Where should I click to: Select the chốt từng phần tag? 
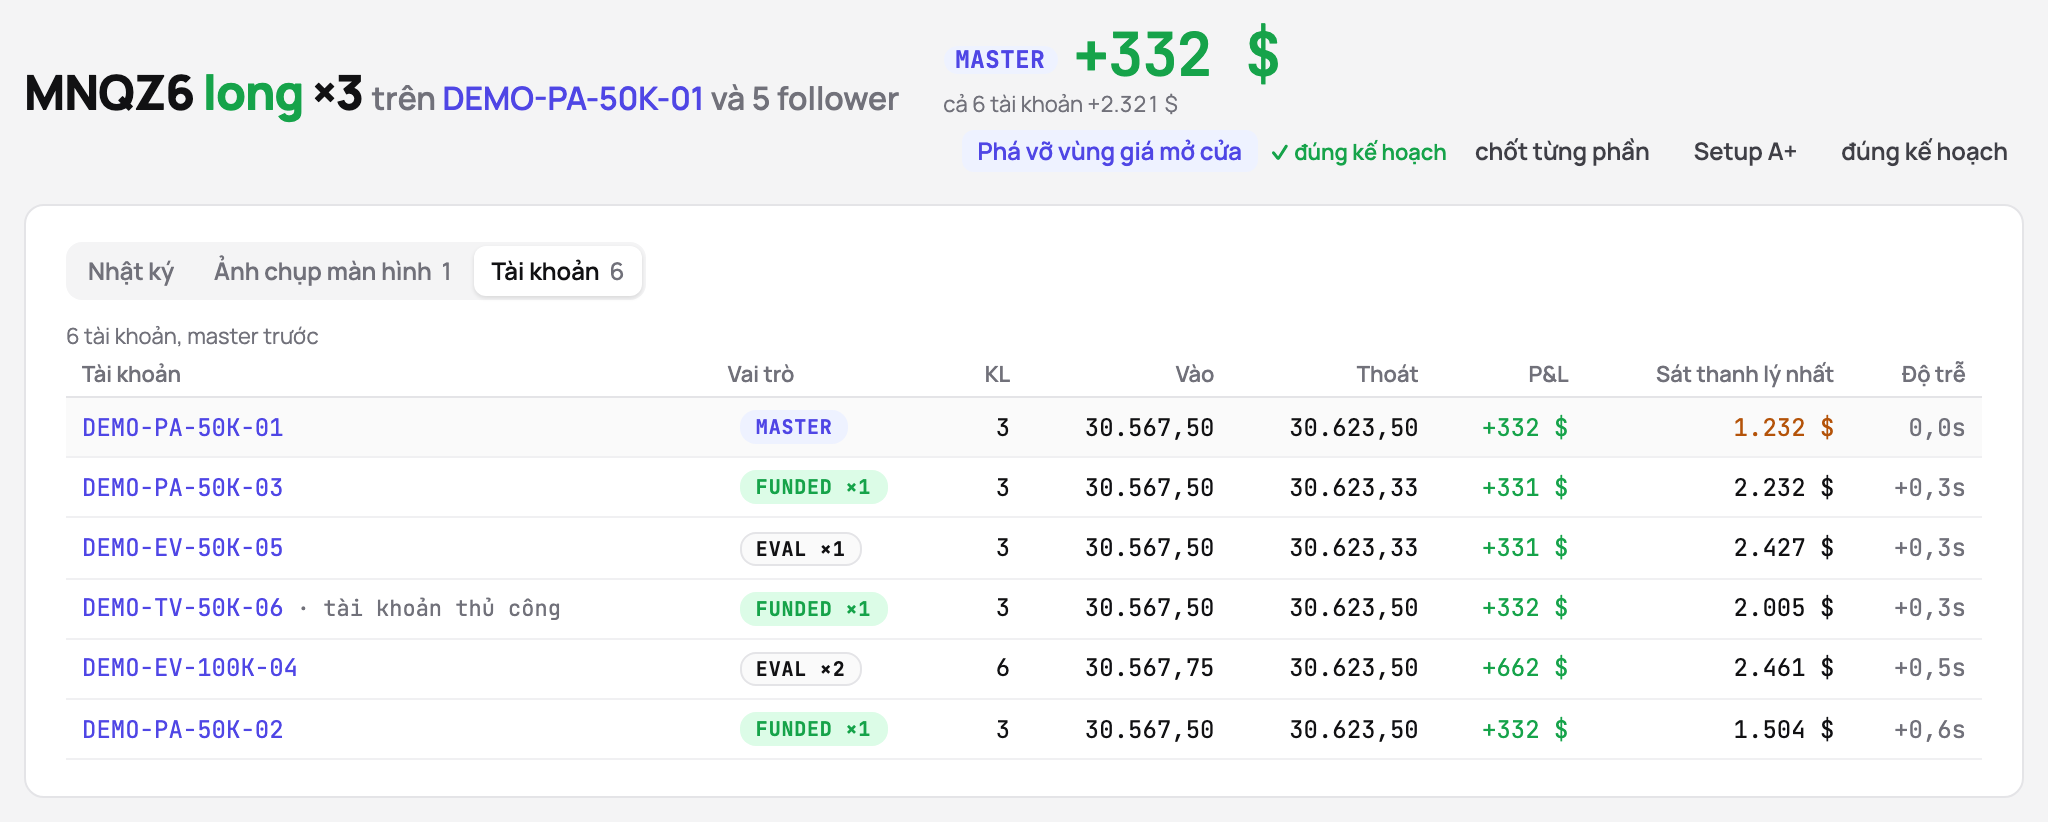tap(1562, 152)
